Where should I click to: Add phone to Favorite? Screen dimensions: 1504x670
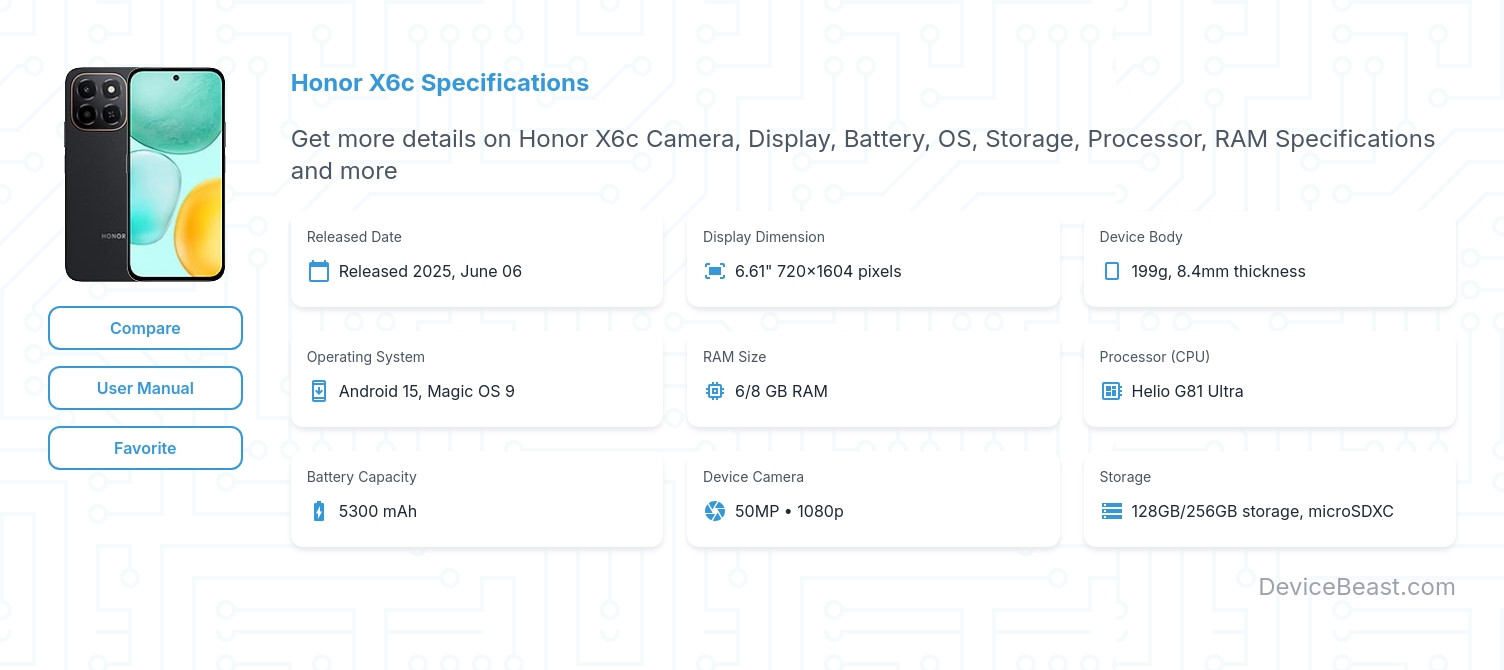[x=145, y=448]
